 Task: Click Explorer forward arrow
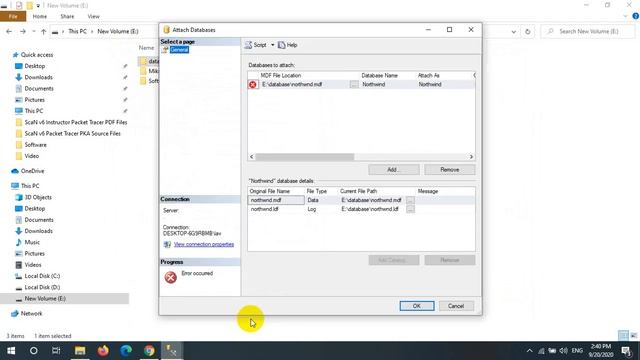[x=23, y=31]
